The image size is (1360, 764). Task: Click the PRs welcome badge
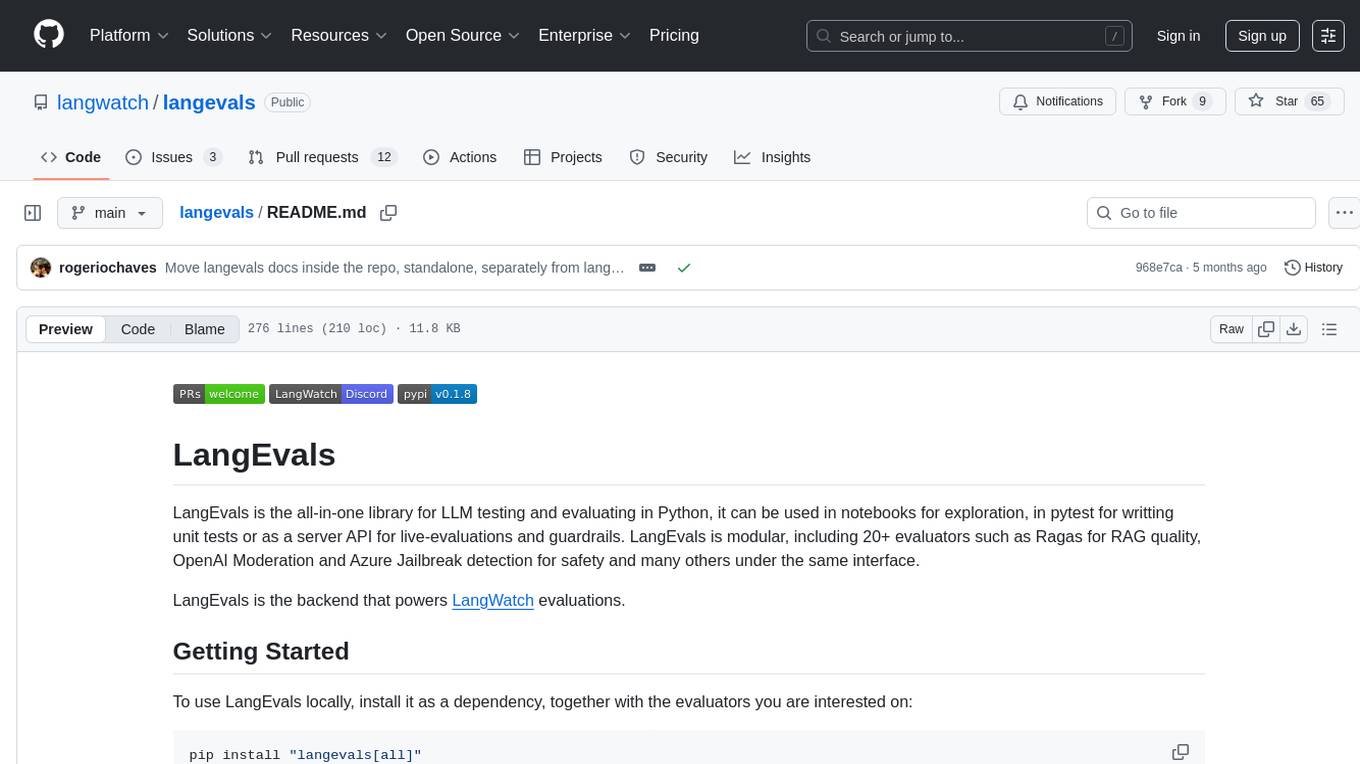[219, 394]
